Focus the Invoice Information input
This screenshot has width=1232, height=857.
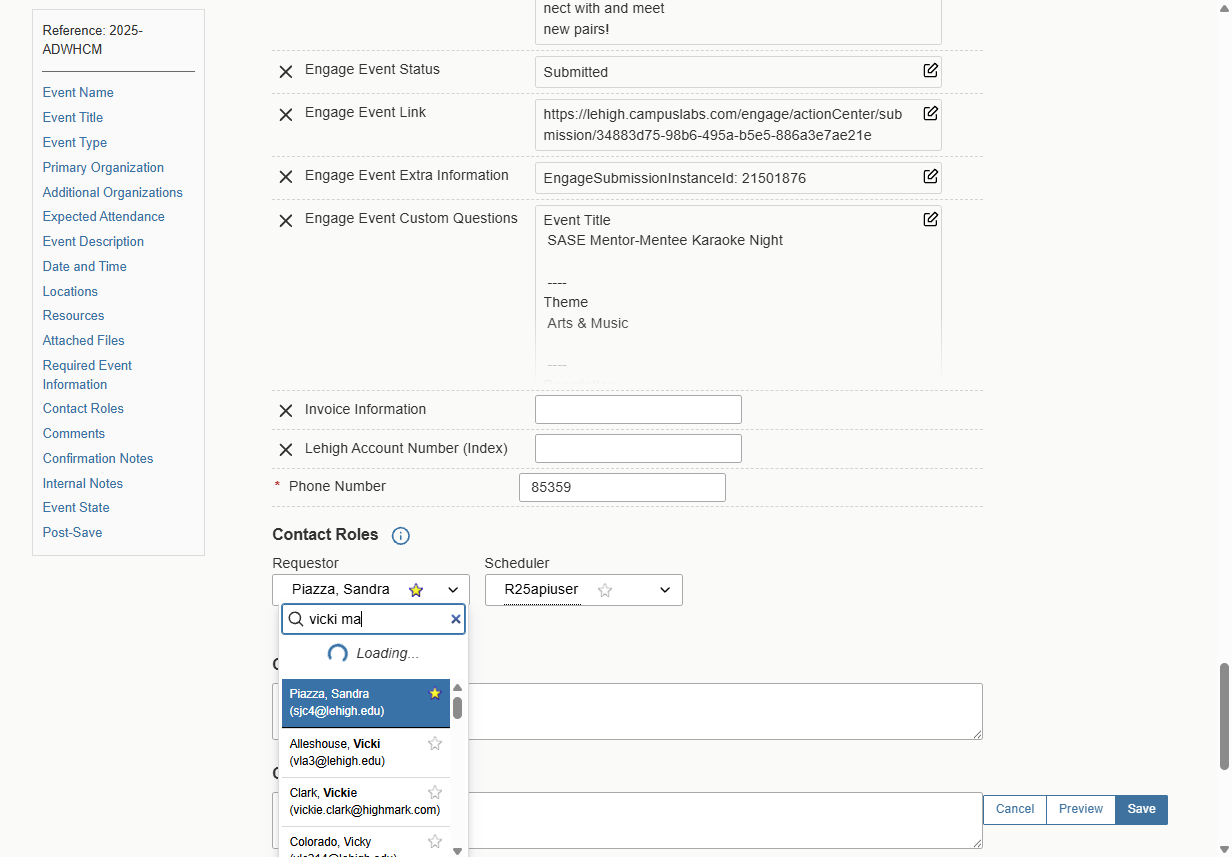(638, 409)
